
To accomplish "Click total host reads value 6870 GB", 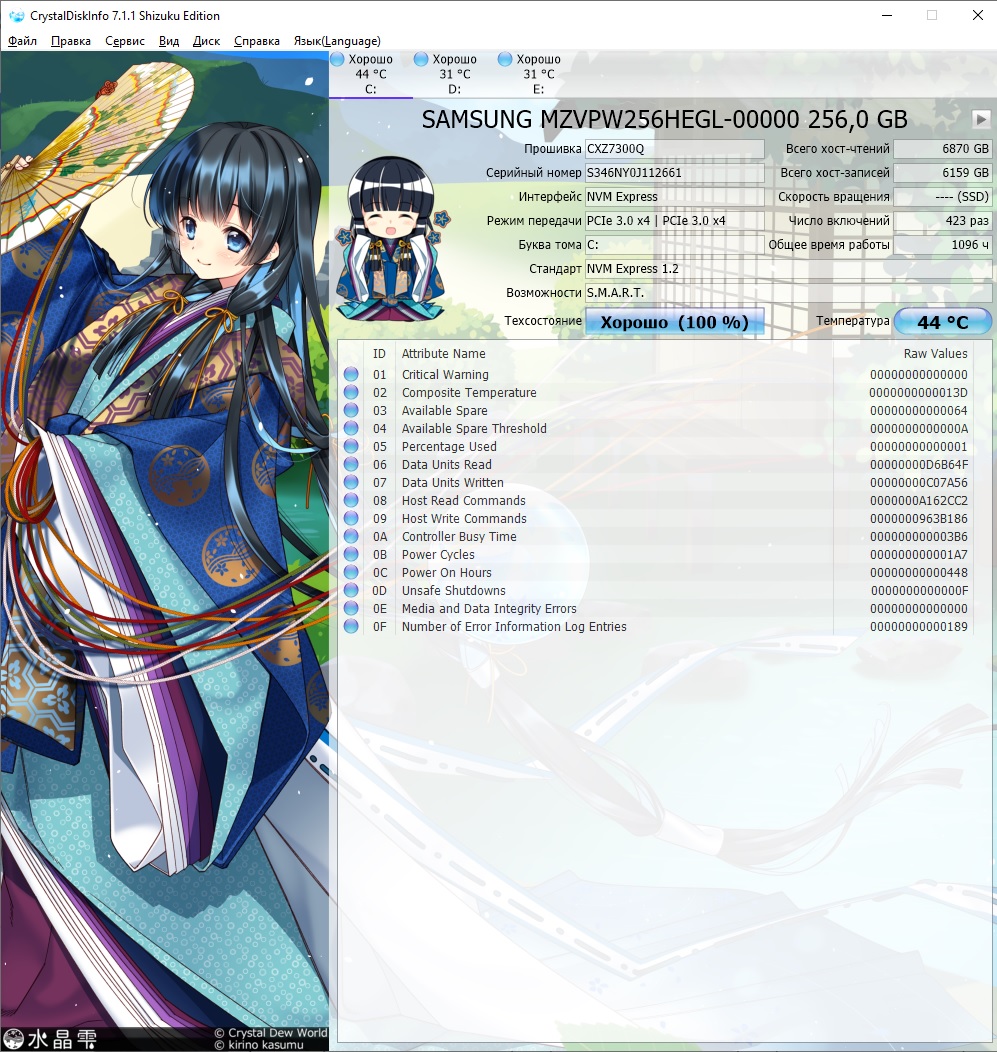I will pyautogui.click(x=943, y=149).
